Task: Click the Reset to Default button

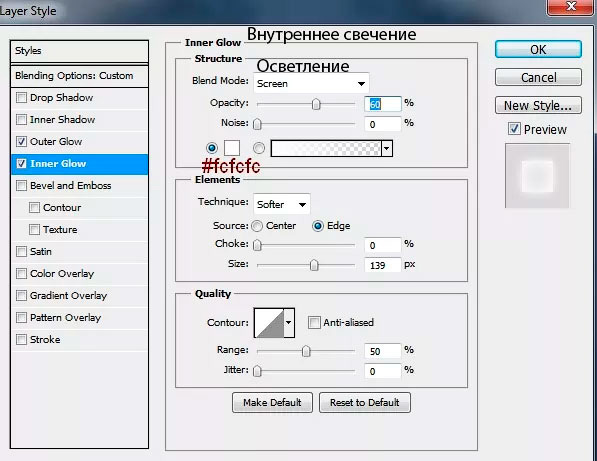Action: 364,402
